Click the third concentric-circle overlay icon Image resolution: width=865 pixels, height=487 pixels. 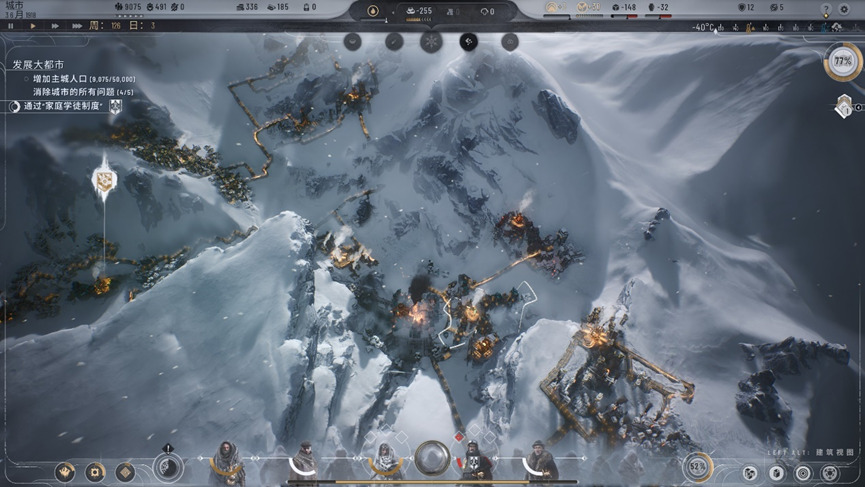tap(803, 473)
